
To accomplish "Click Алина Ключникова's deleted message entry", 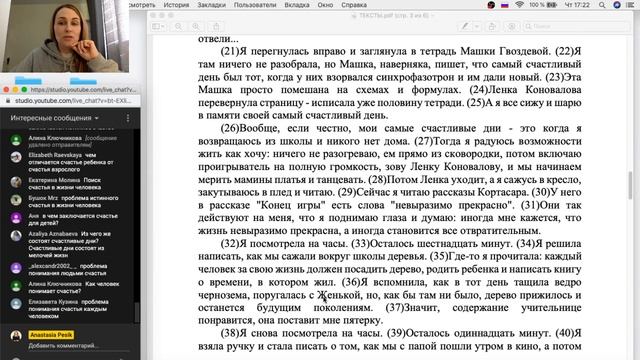I will pyautogui.click(x=73, y=141).
